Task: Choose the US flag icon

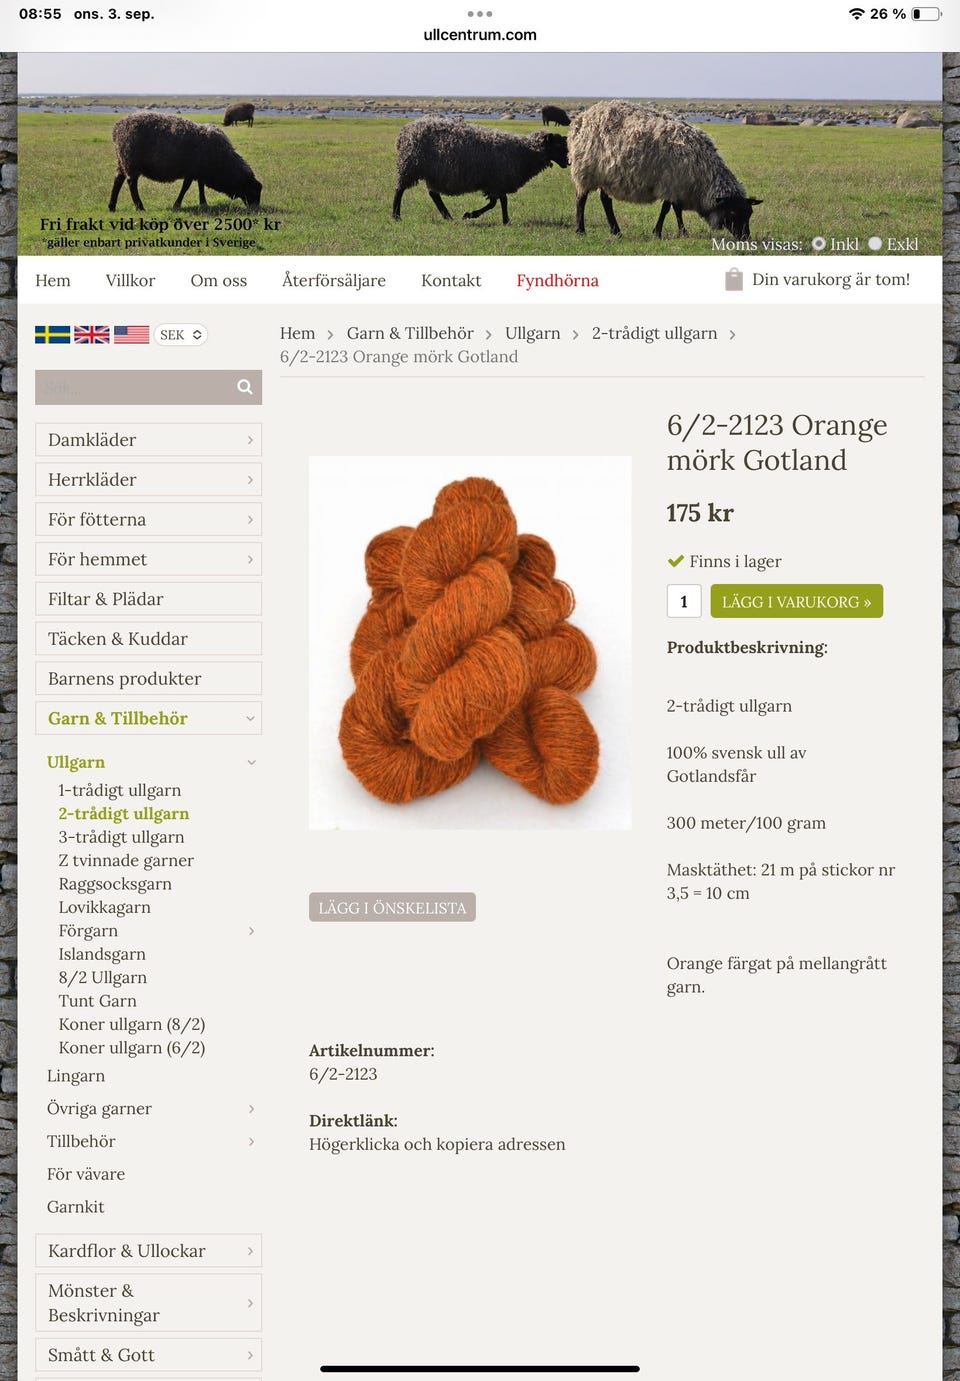Action: coord(131,335)
